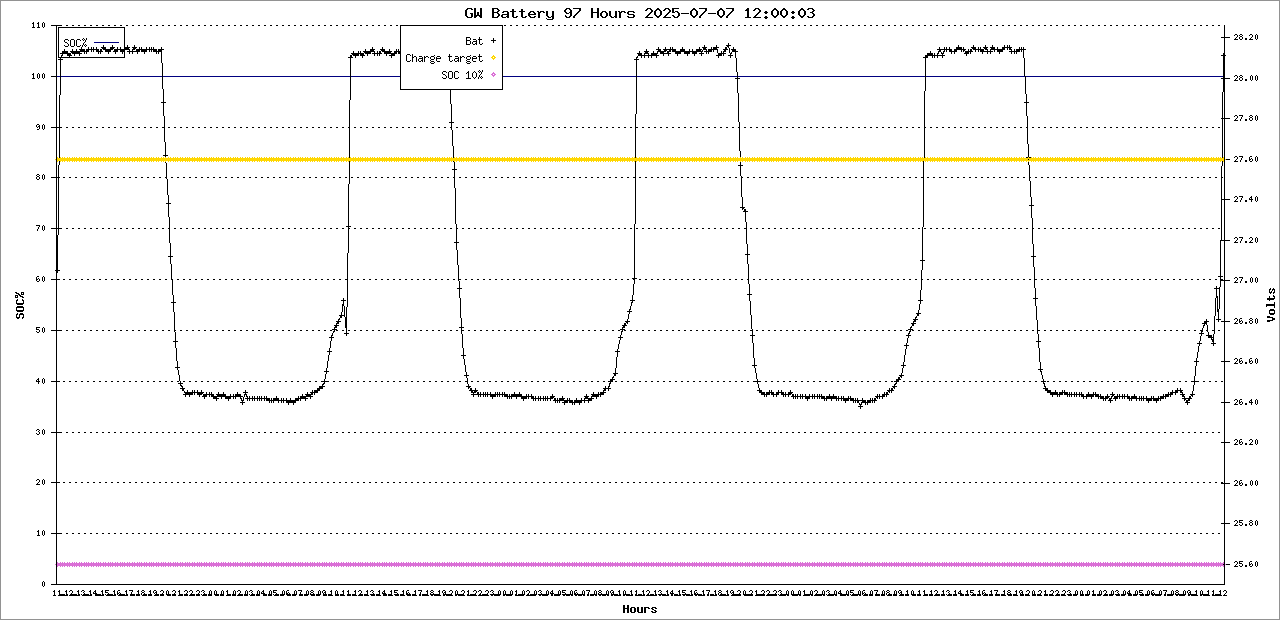Screen dimensions: 1280x620
Task: Click the vertical "SOC%" left axis title
Action: 20,305
